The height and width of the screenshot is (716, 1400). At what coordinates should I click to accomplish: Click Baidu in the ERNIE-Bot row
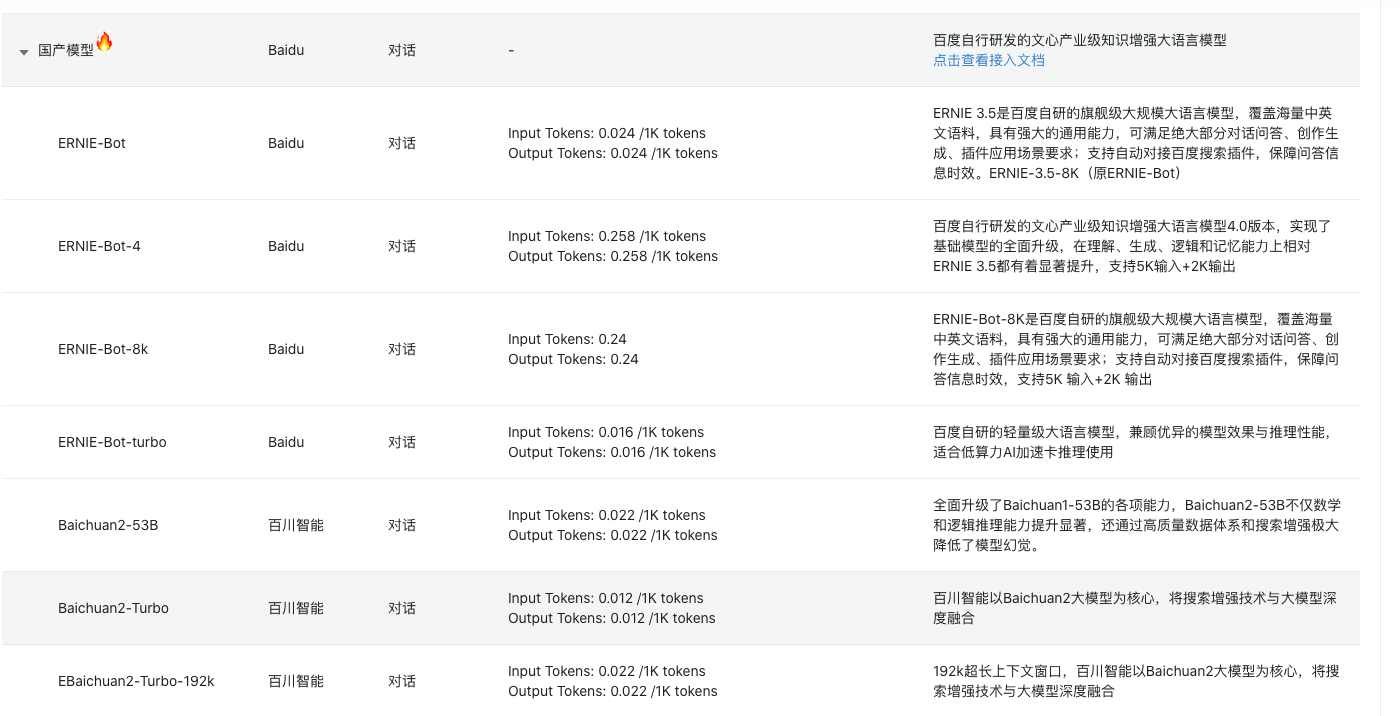(x=286, y=143)
